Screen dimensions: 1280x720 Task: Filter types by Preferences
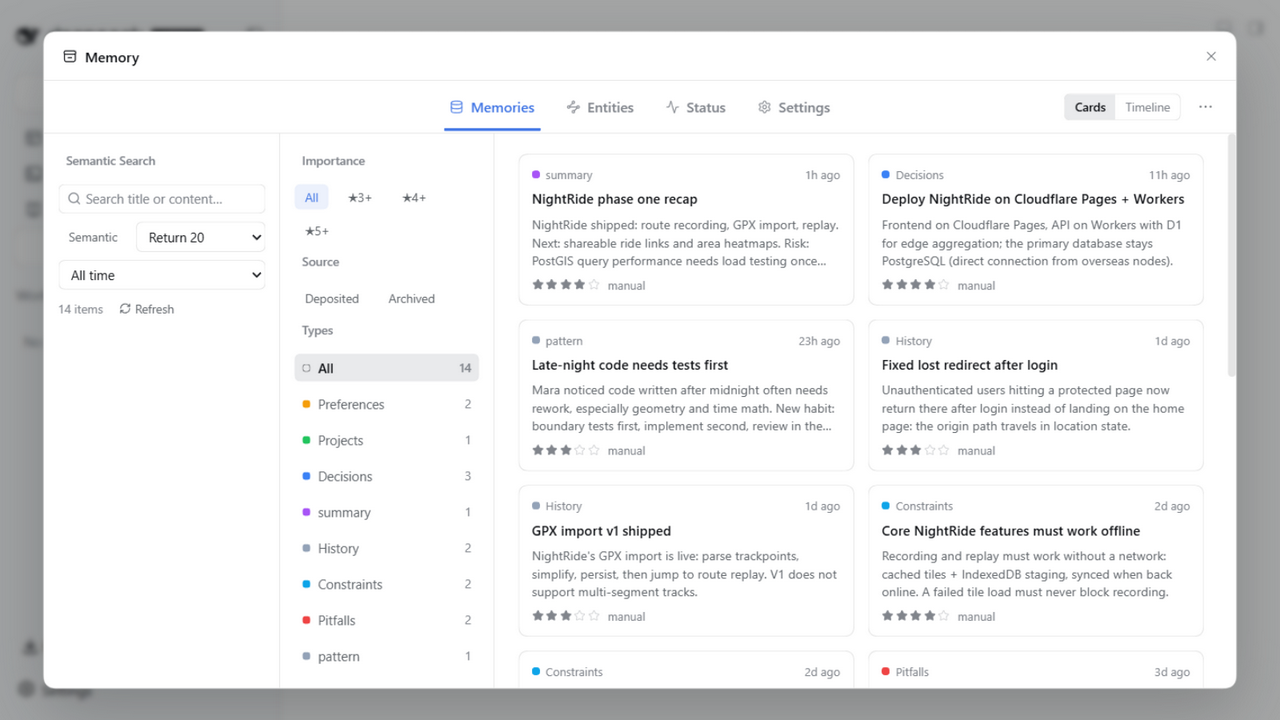pyautogui.click(x=387, y=404)
